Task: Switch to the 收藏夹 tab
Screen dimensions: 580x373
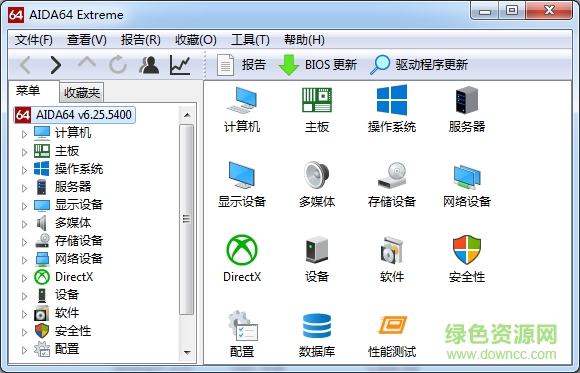Action: (82, 93)
